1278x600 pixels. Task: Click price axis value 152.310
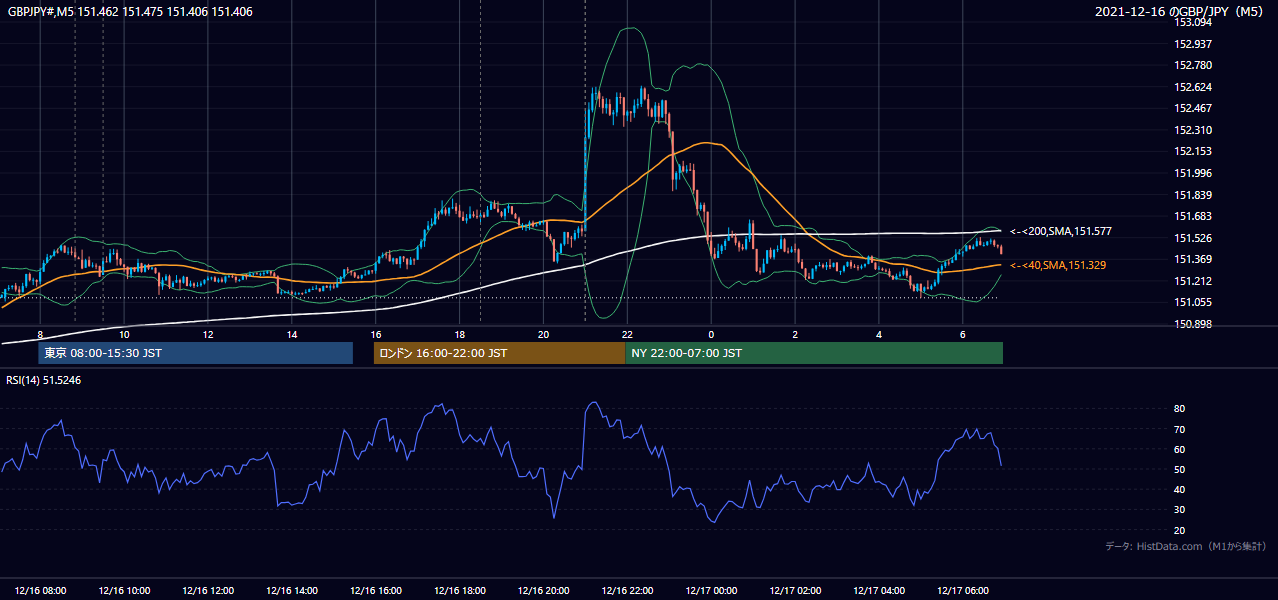point(1193,130)
